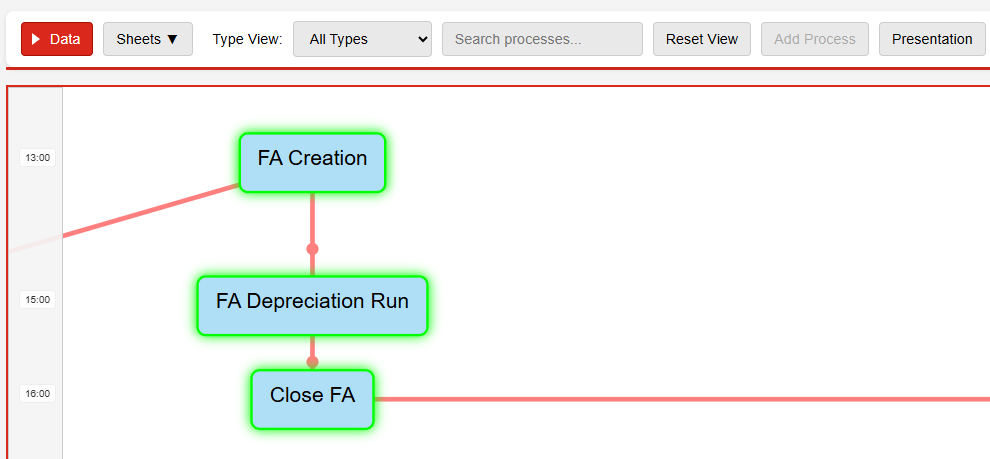Click connector dot just above Close FA

[312, 362]
